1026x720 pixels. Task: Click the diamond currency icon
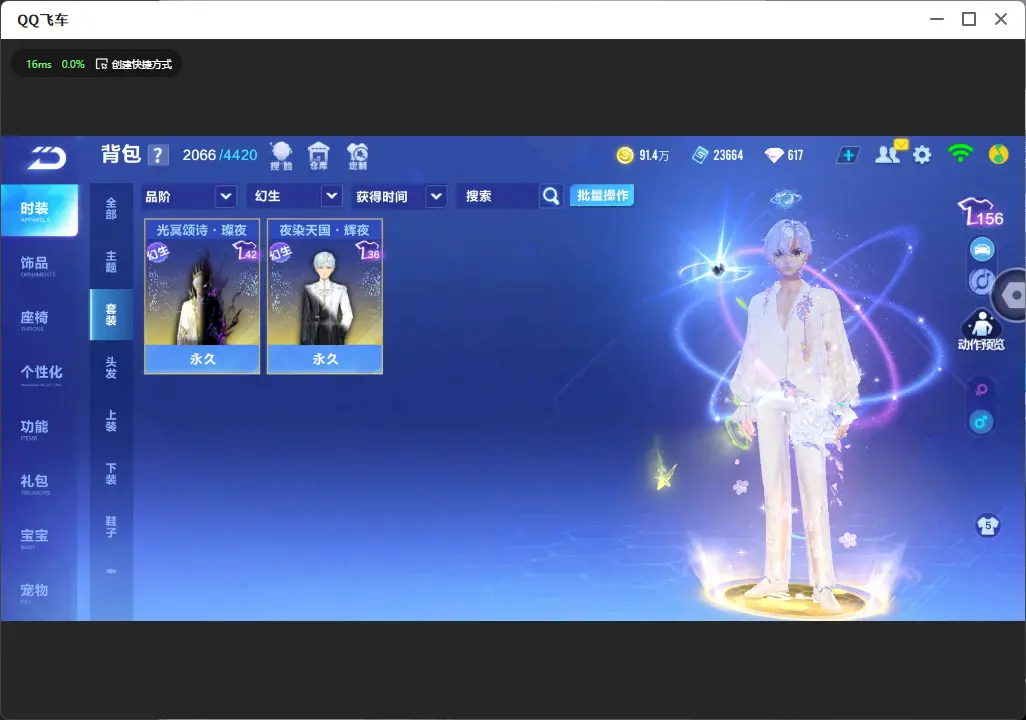tap(774, 155)
